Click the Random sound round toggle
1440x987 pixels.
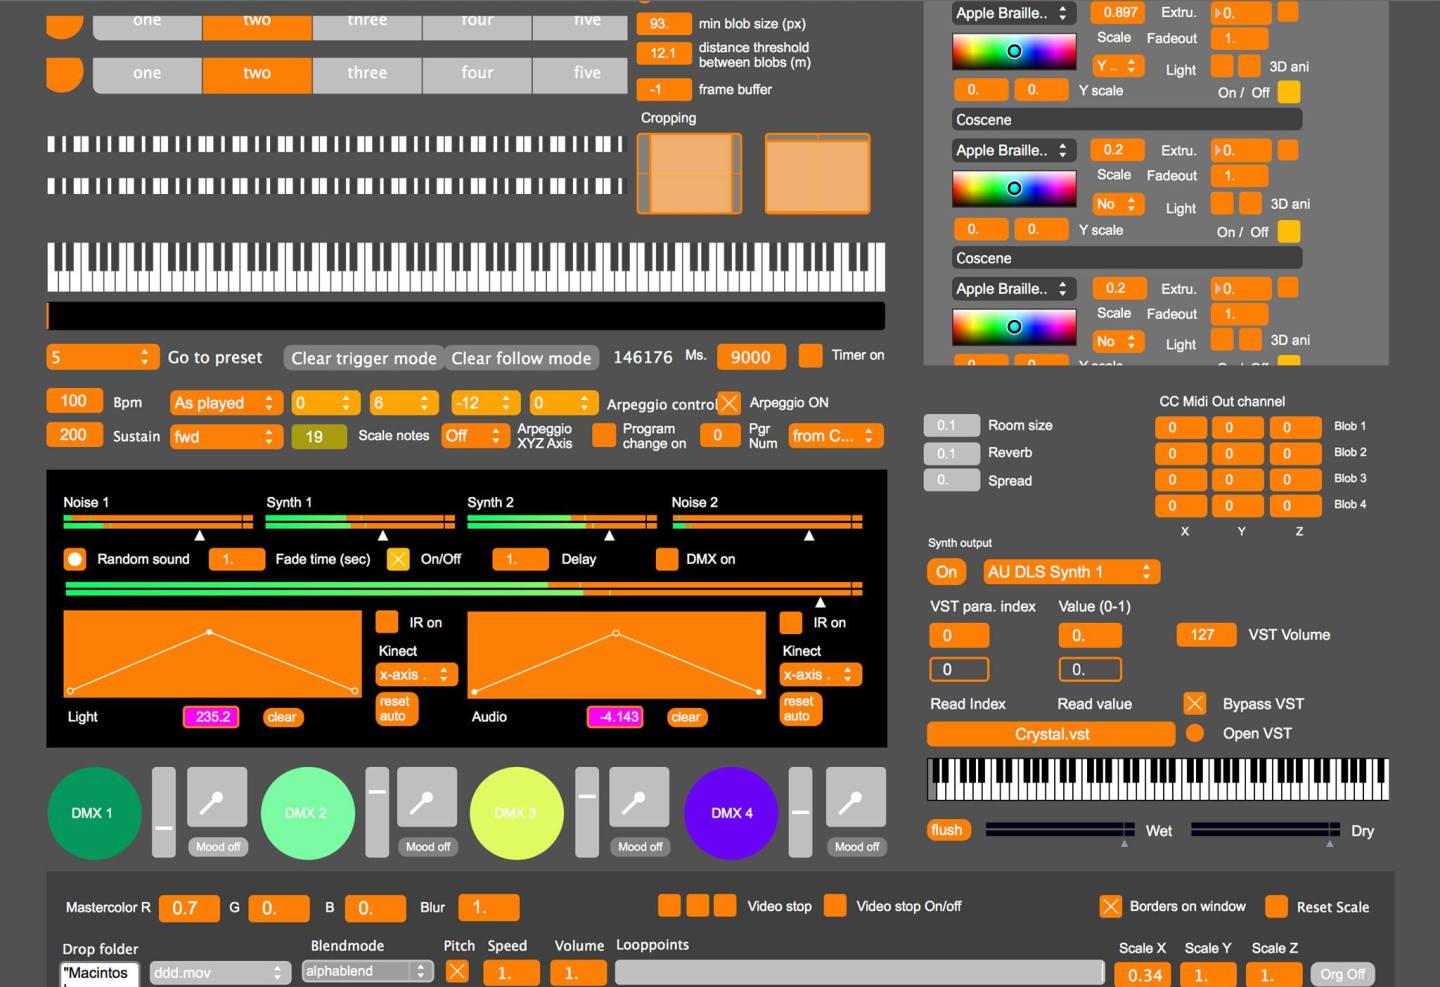[75, 559]
